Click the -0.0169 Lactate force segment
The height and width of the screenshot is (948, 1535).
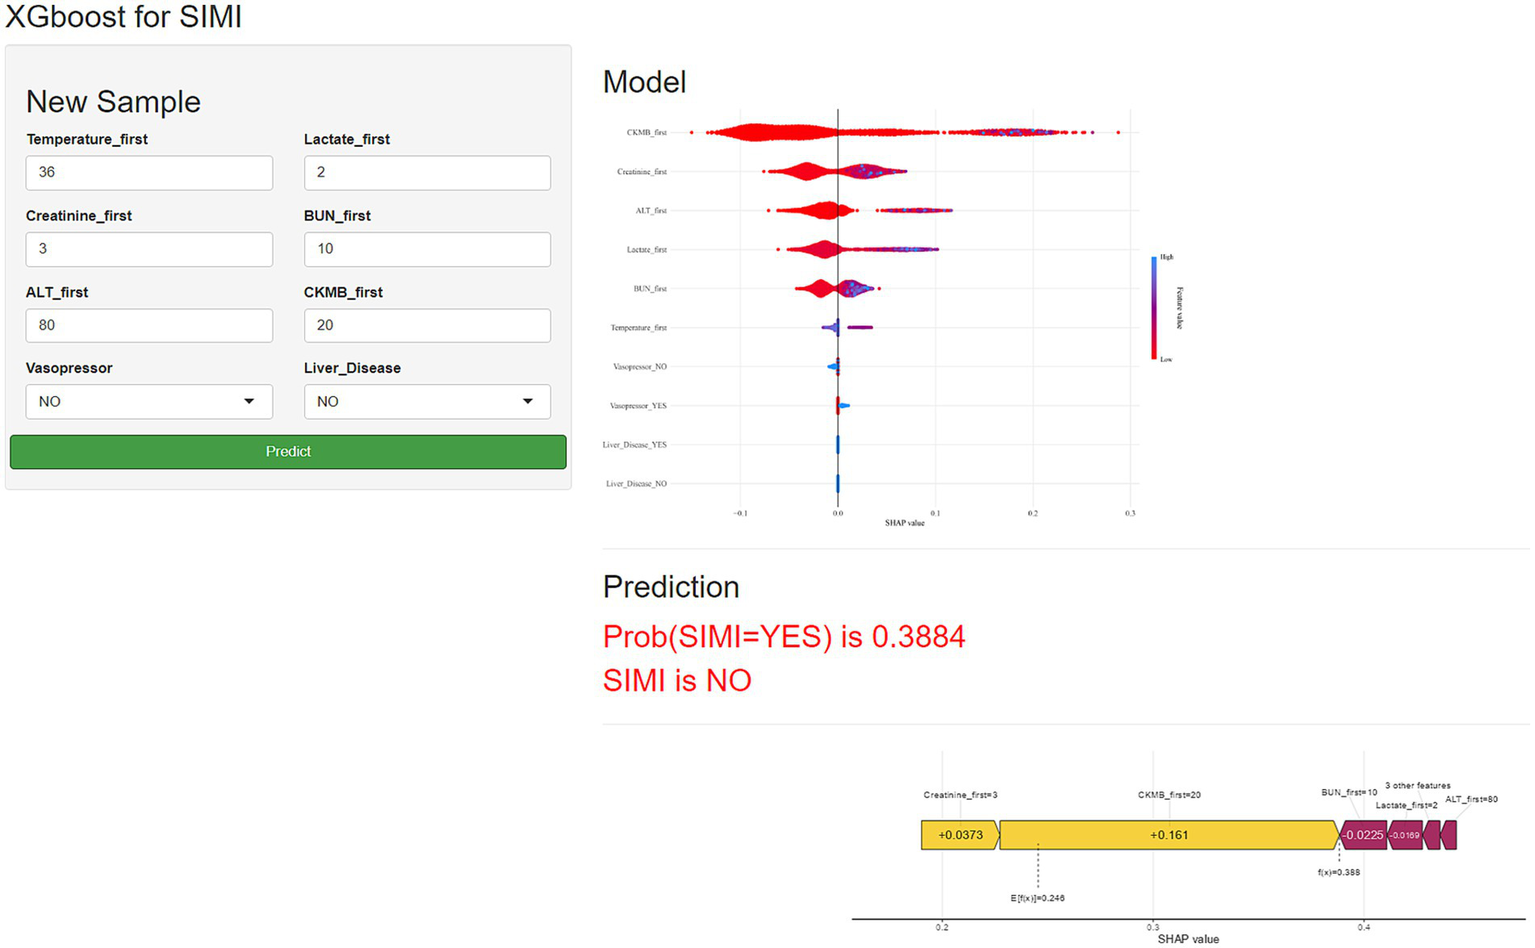1405,835
